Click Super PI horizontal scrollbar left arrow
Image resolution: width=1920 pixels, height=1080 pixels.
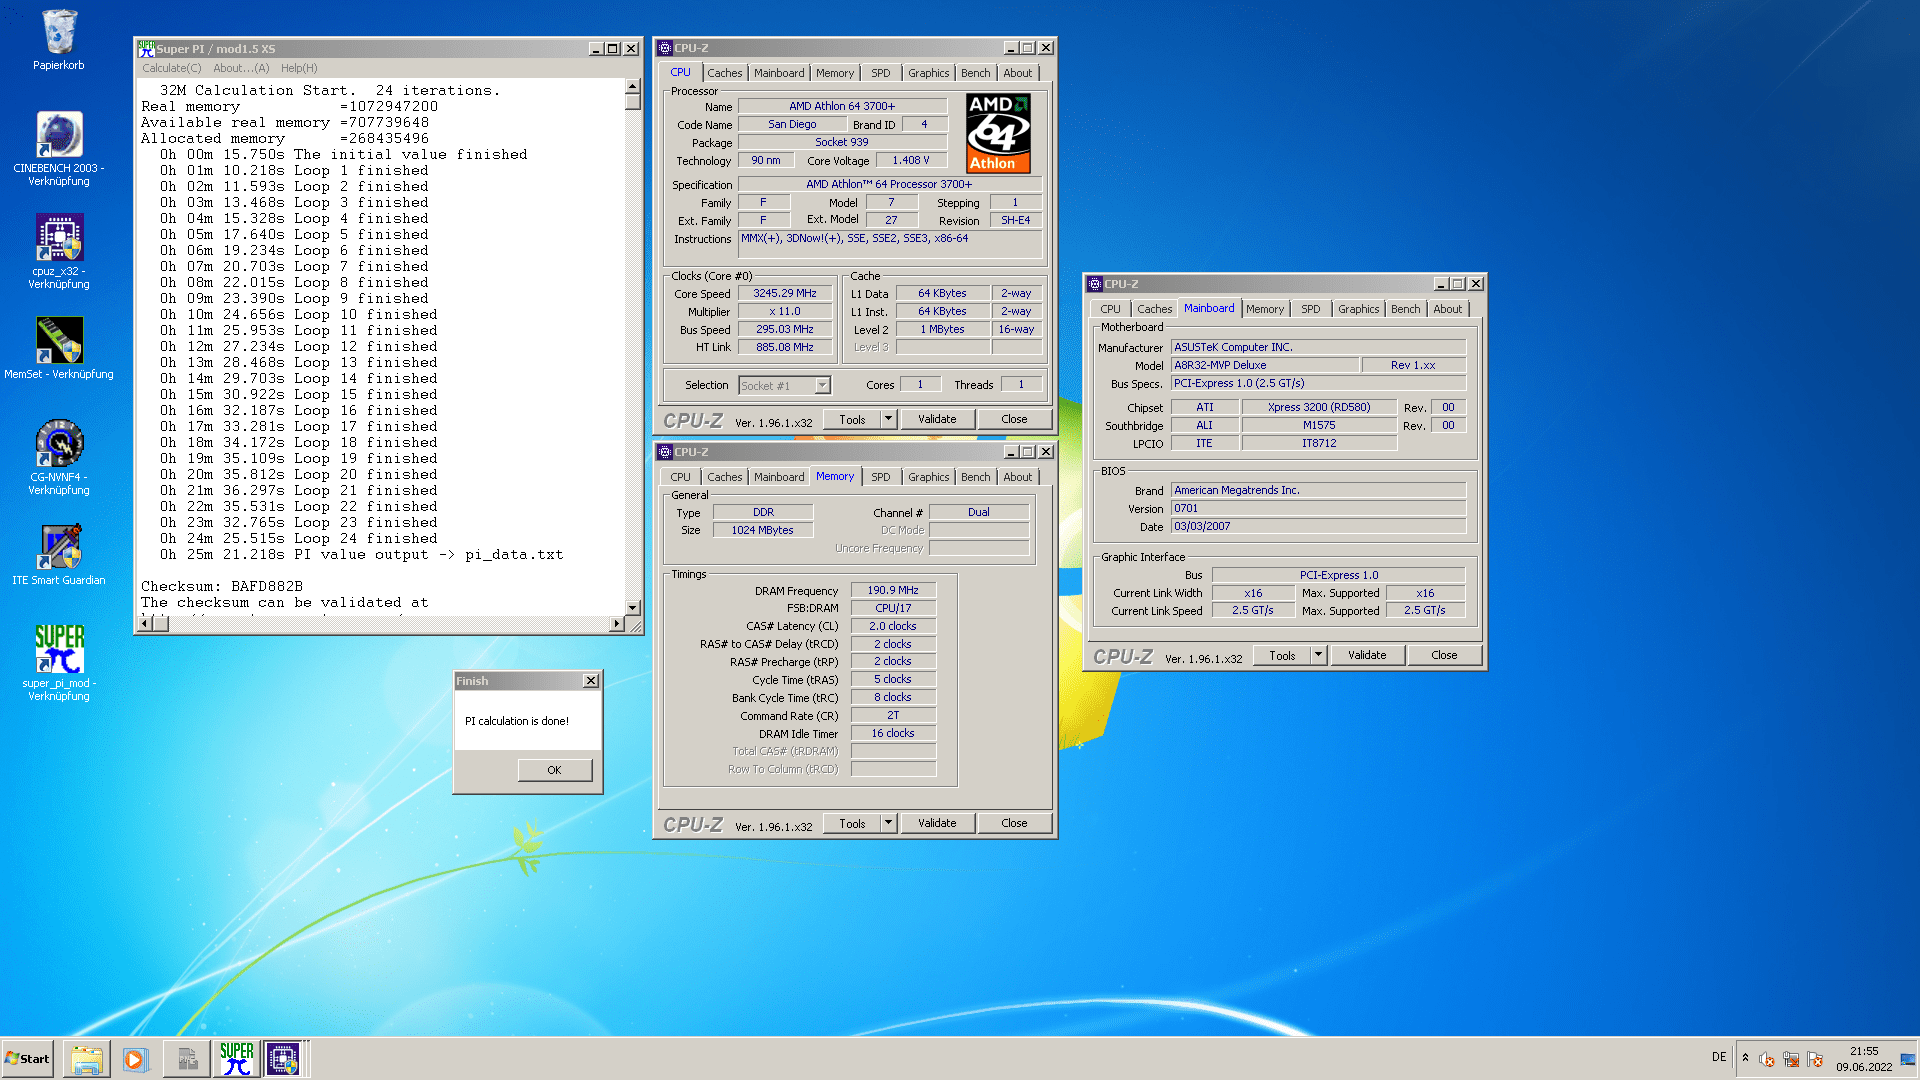tap(145, 624)
